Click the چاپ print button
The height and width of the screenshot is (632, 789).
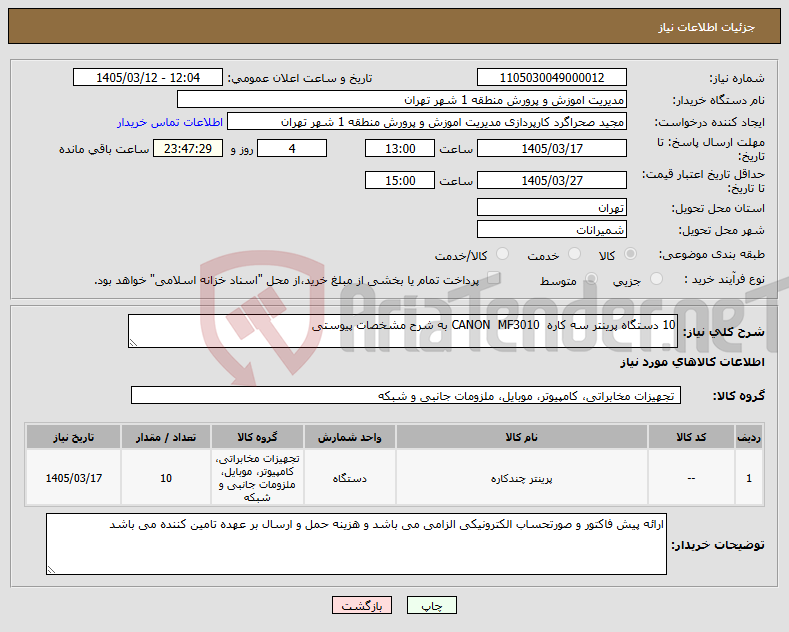click(432, 605)
